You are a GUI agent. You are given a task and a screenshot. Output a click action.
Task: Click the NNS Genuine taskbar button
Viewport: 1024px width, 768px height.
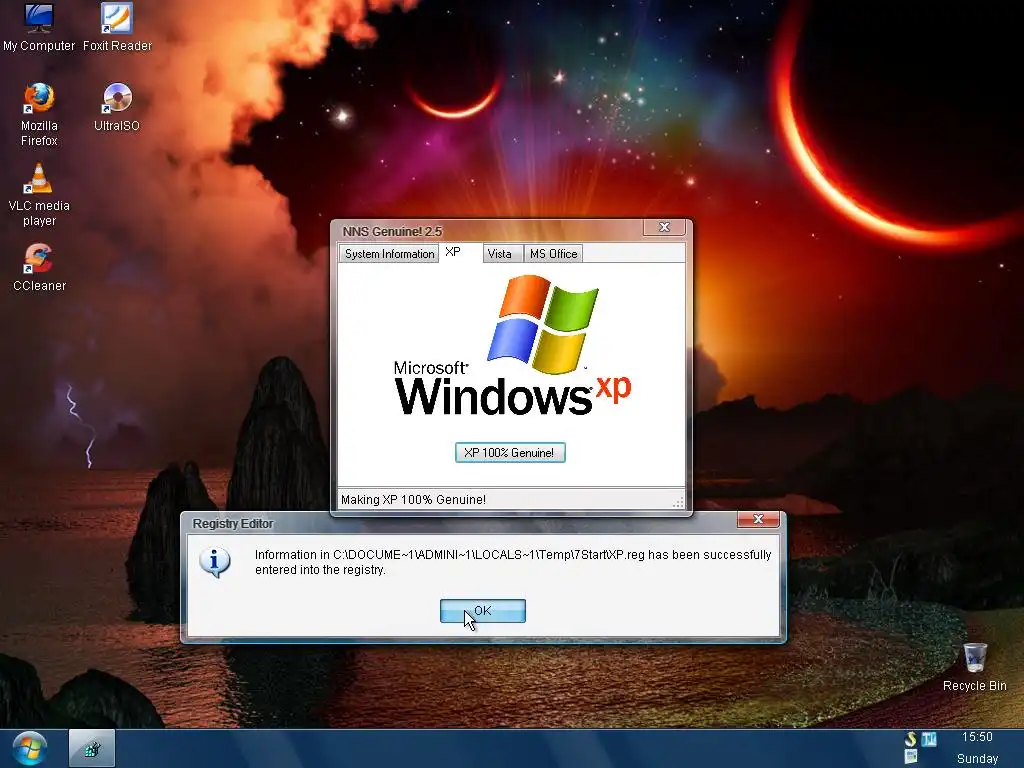(x=92, y=748)
